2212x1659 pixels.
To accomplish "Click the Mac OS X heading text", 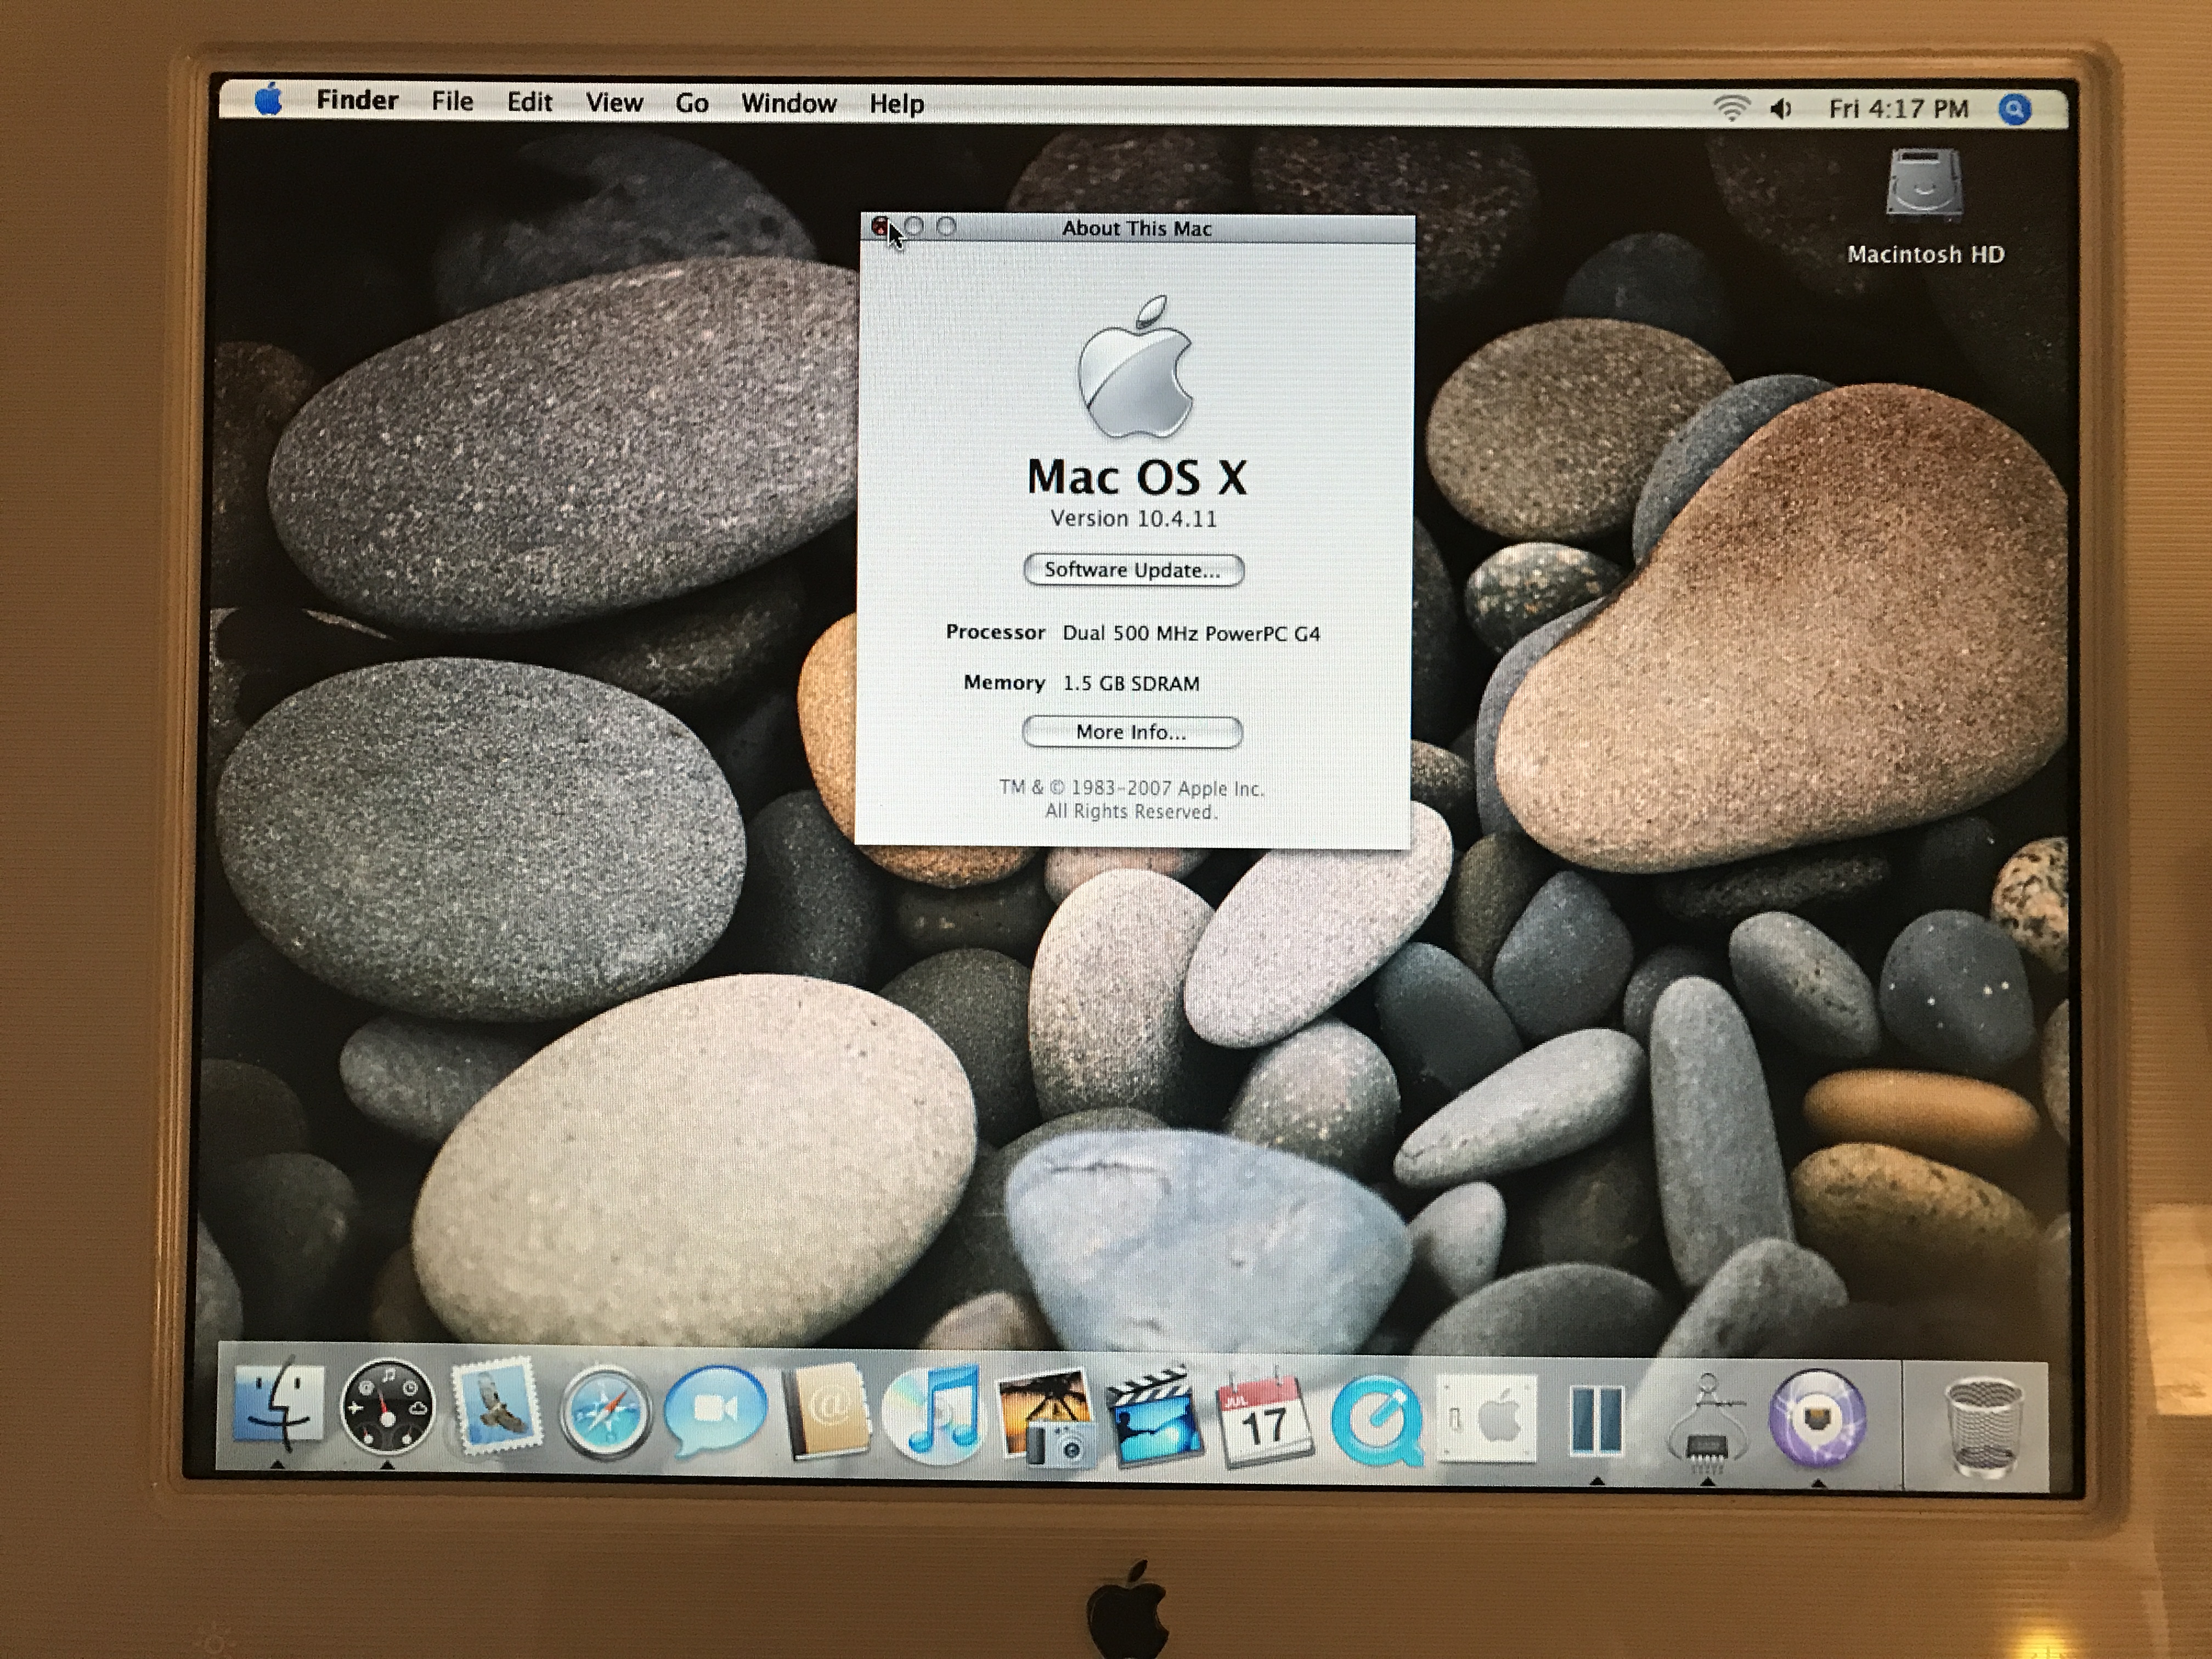I will pos(1137,477).
